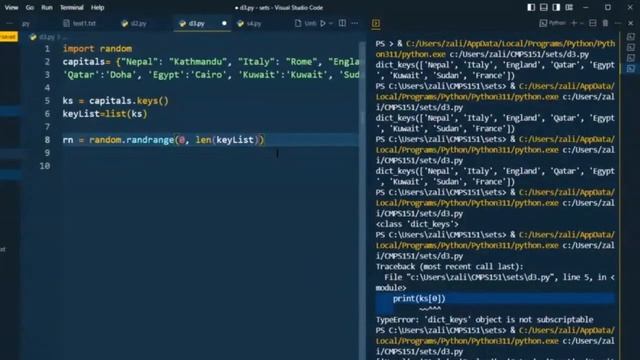Viewport: 640px width, 360px height.
Task: Click the 'rn = random.randrange' line
Action: tap(163, 140)
